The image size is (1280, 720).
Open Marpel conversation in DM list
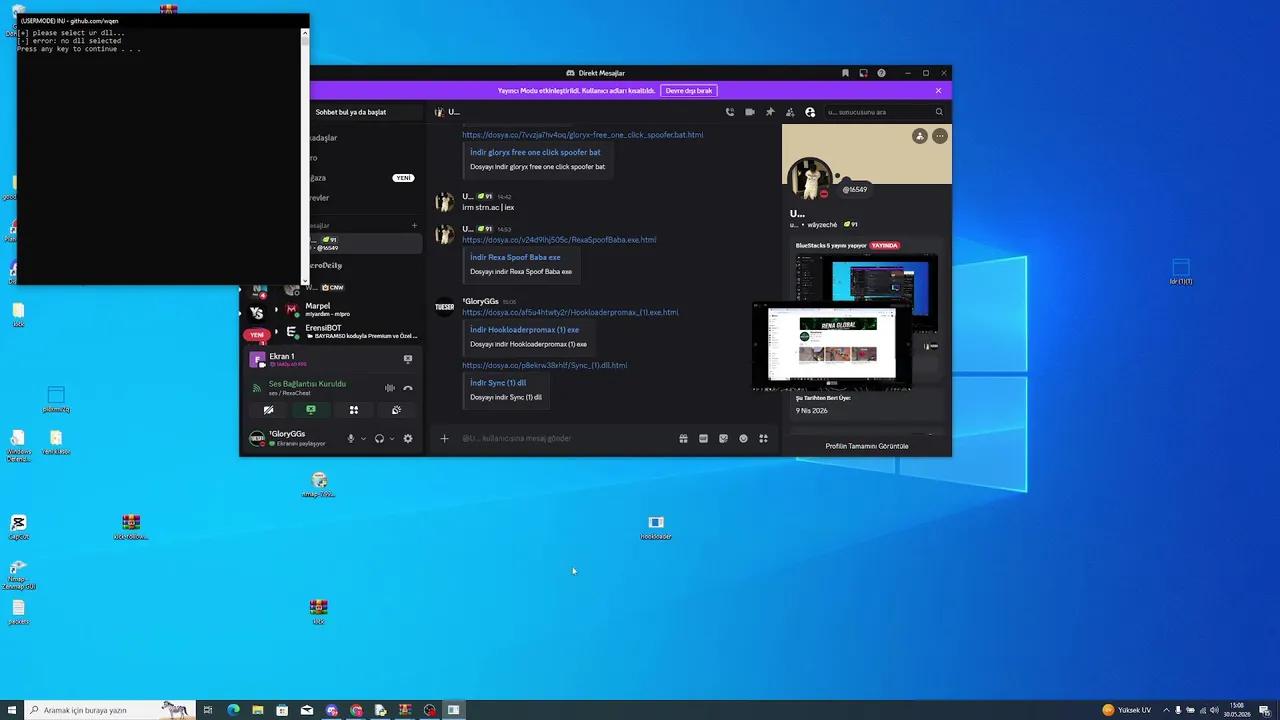tap(350, 309)
